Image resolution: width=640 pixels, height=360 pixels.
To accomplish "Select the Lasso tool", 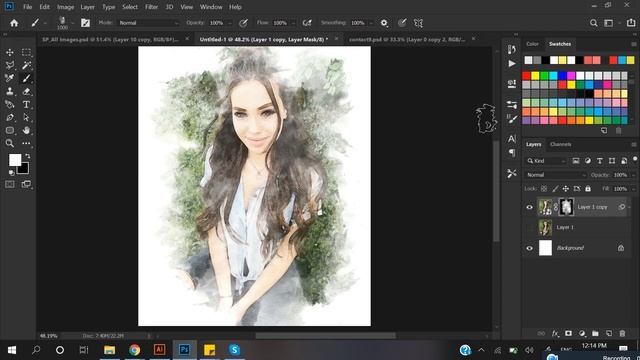I will click(x=10, y=65).
